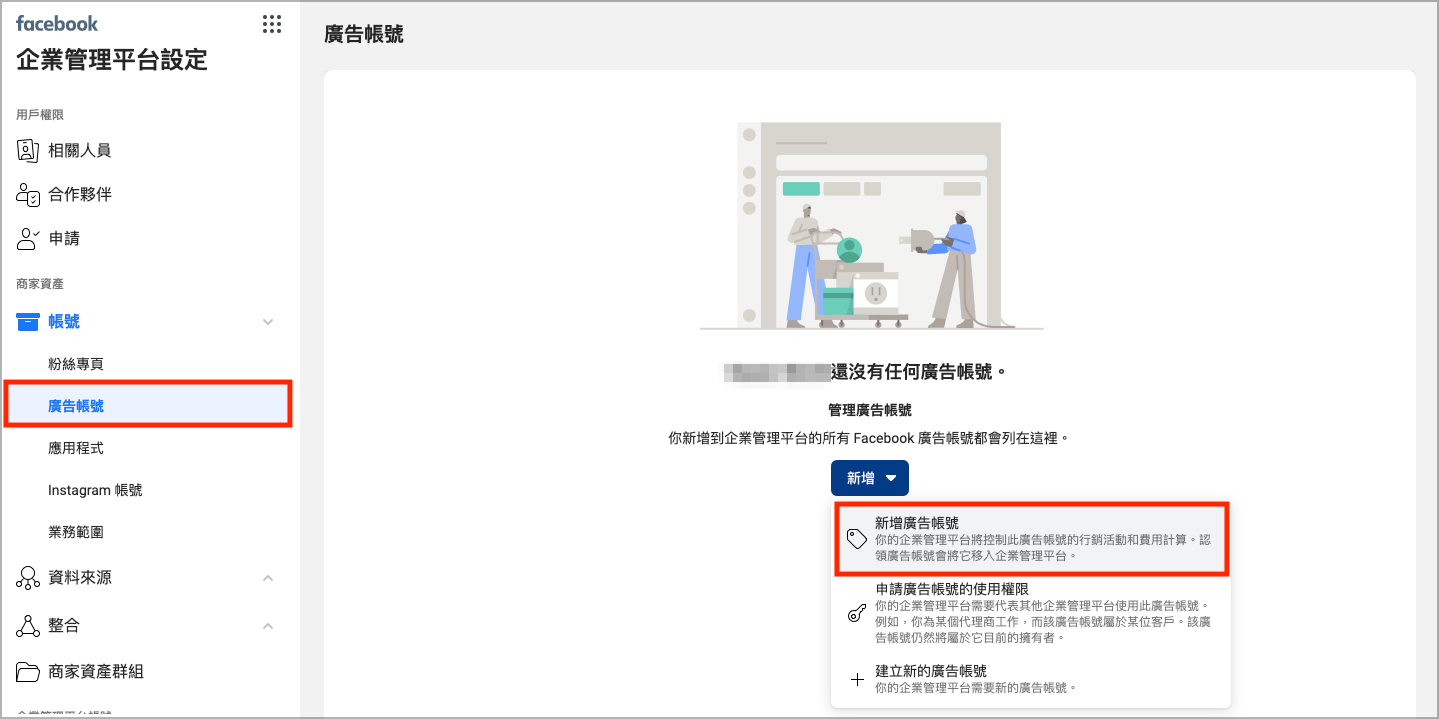
Task: Click the plus icon beside 建立新的廣告帳號
Action: click(857, 678)
